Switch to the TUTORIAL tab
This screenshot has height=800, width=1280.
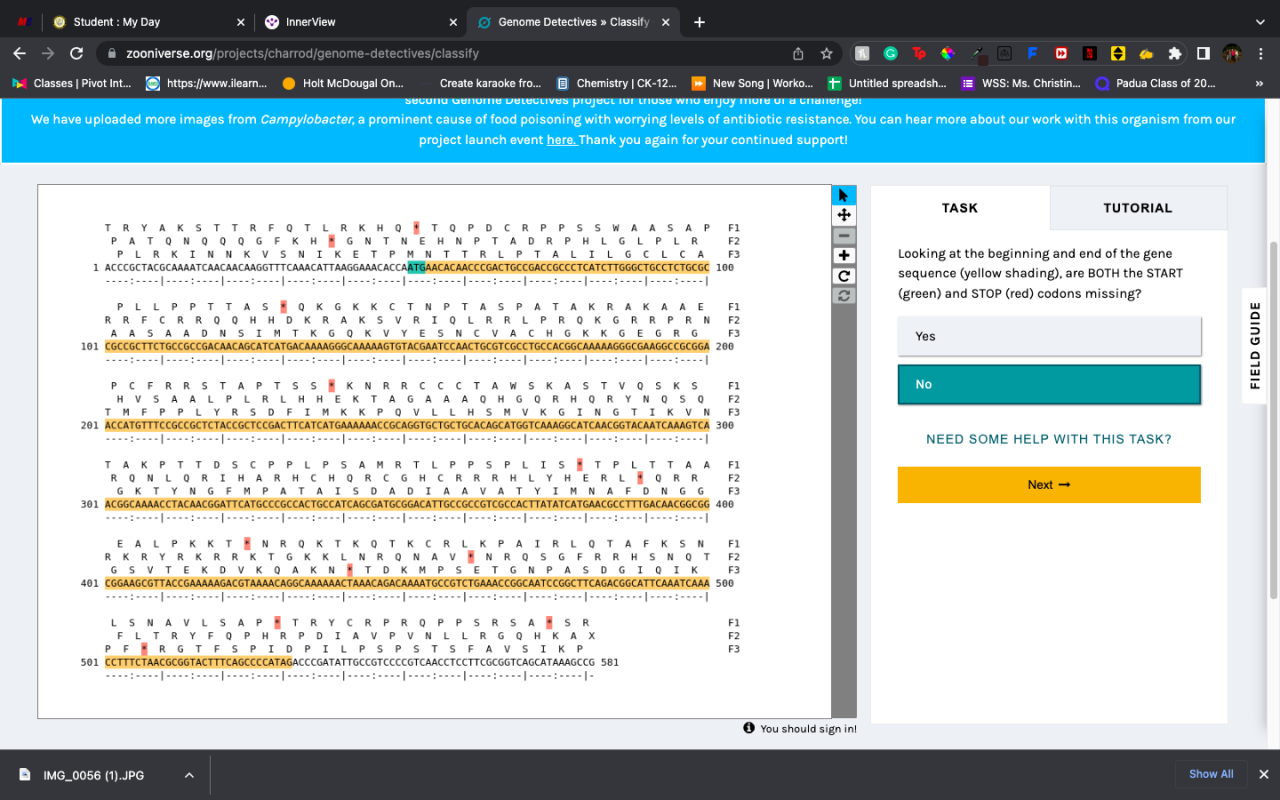click(1137, 208)
